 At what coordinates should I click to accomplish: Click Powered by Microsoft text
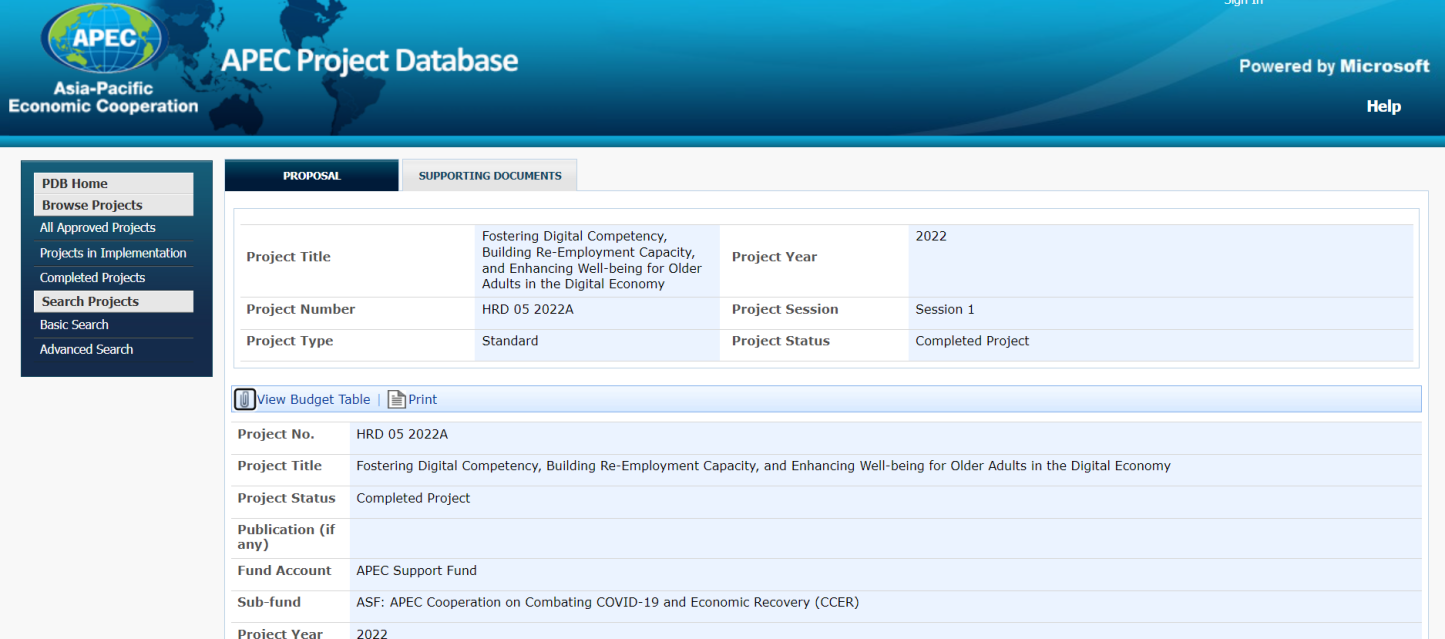click(x=1333, y=66)
